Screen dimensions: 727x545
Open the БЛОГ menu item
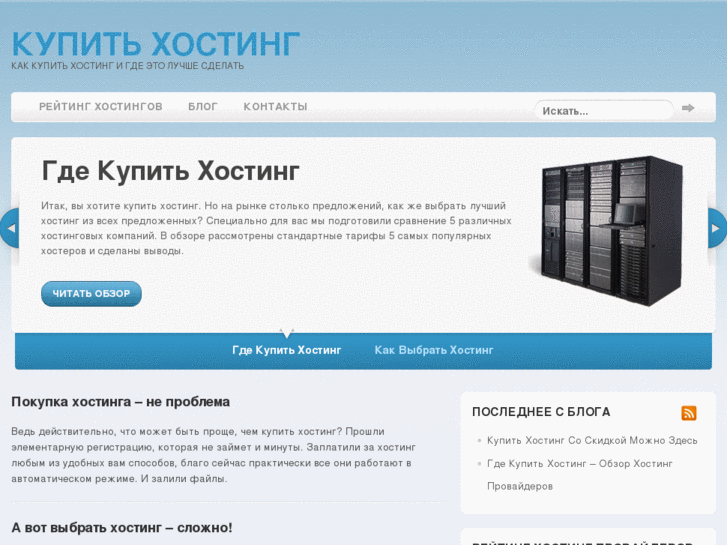pyautogui.click(x=203, y=107)
